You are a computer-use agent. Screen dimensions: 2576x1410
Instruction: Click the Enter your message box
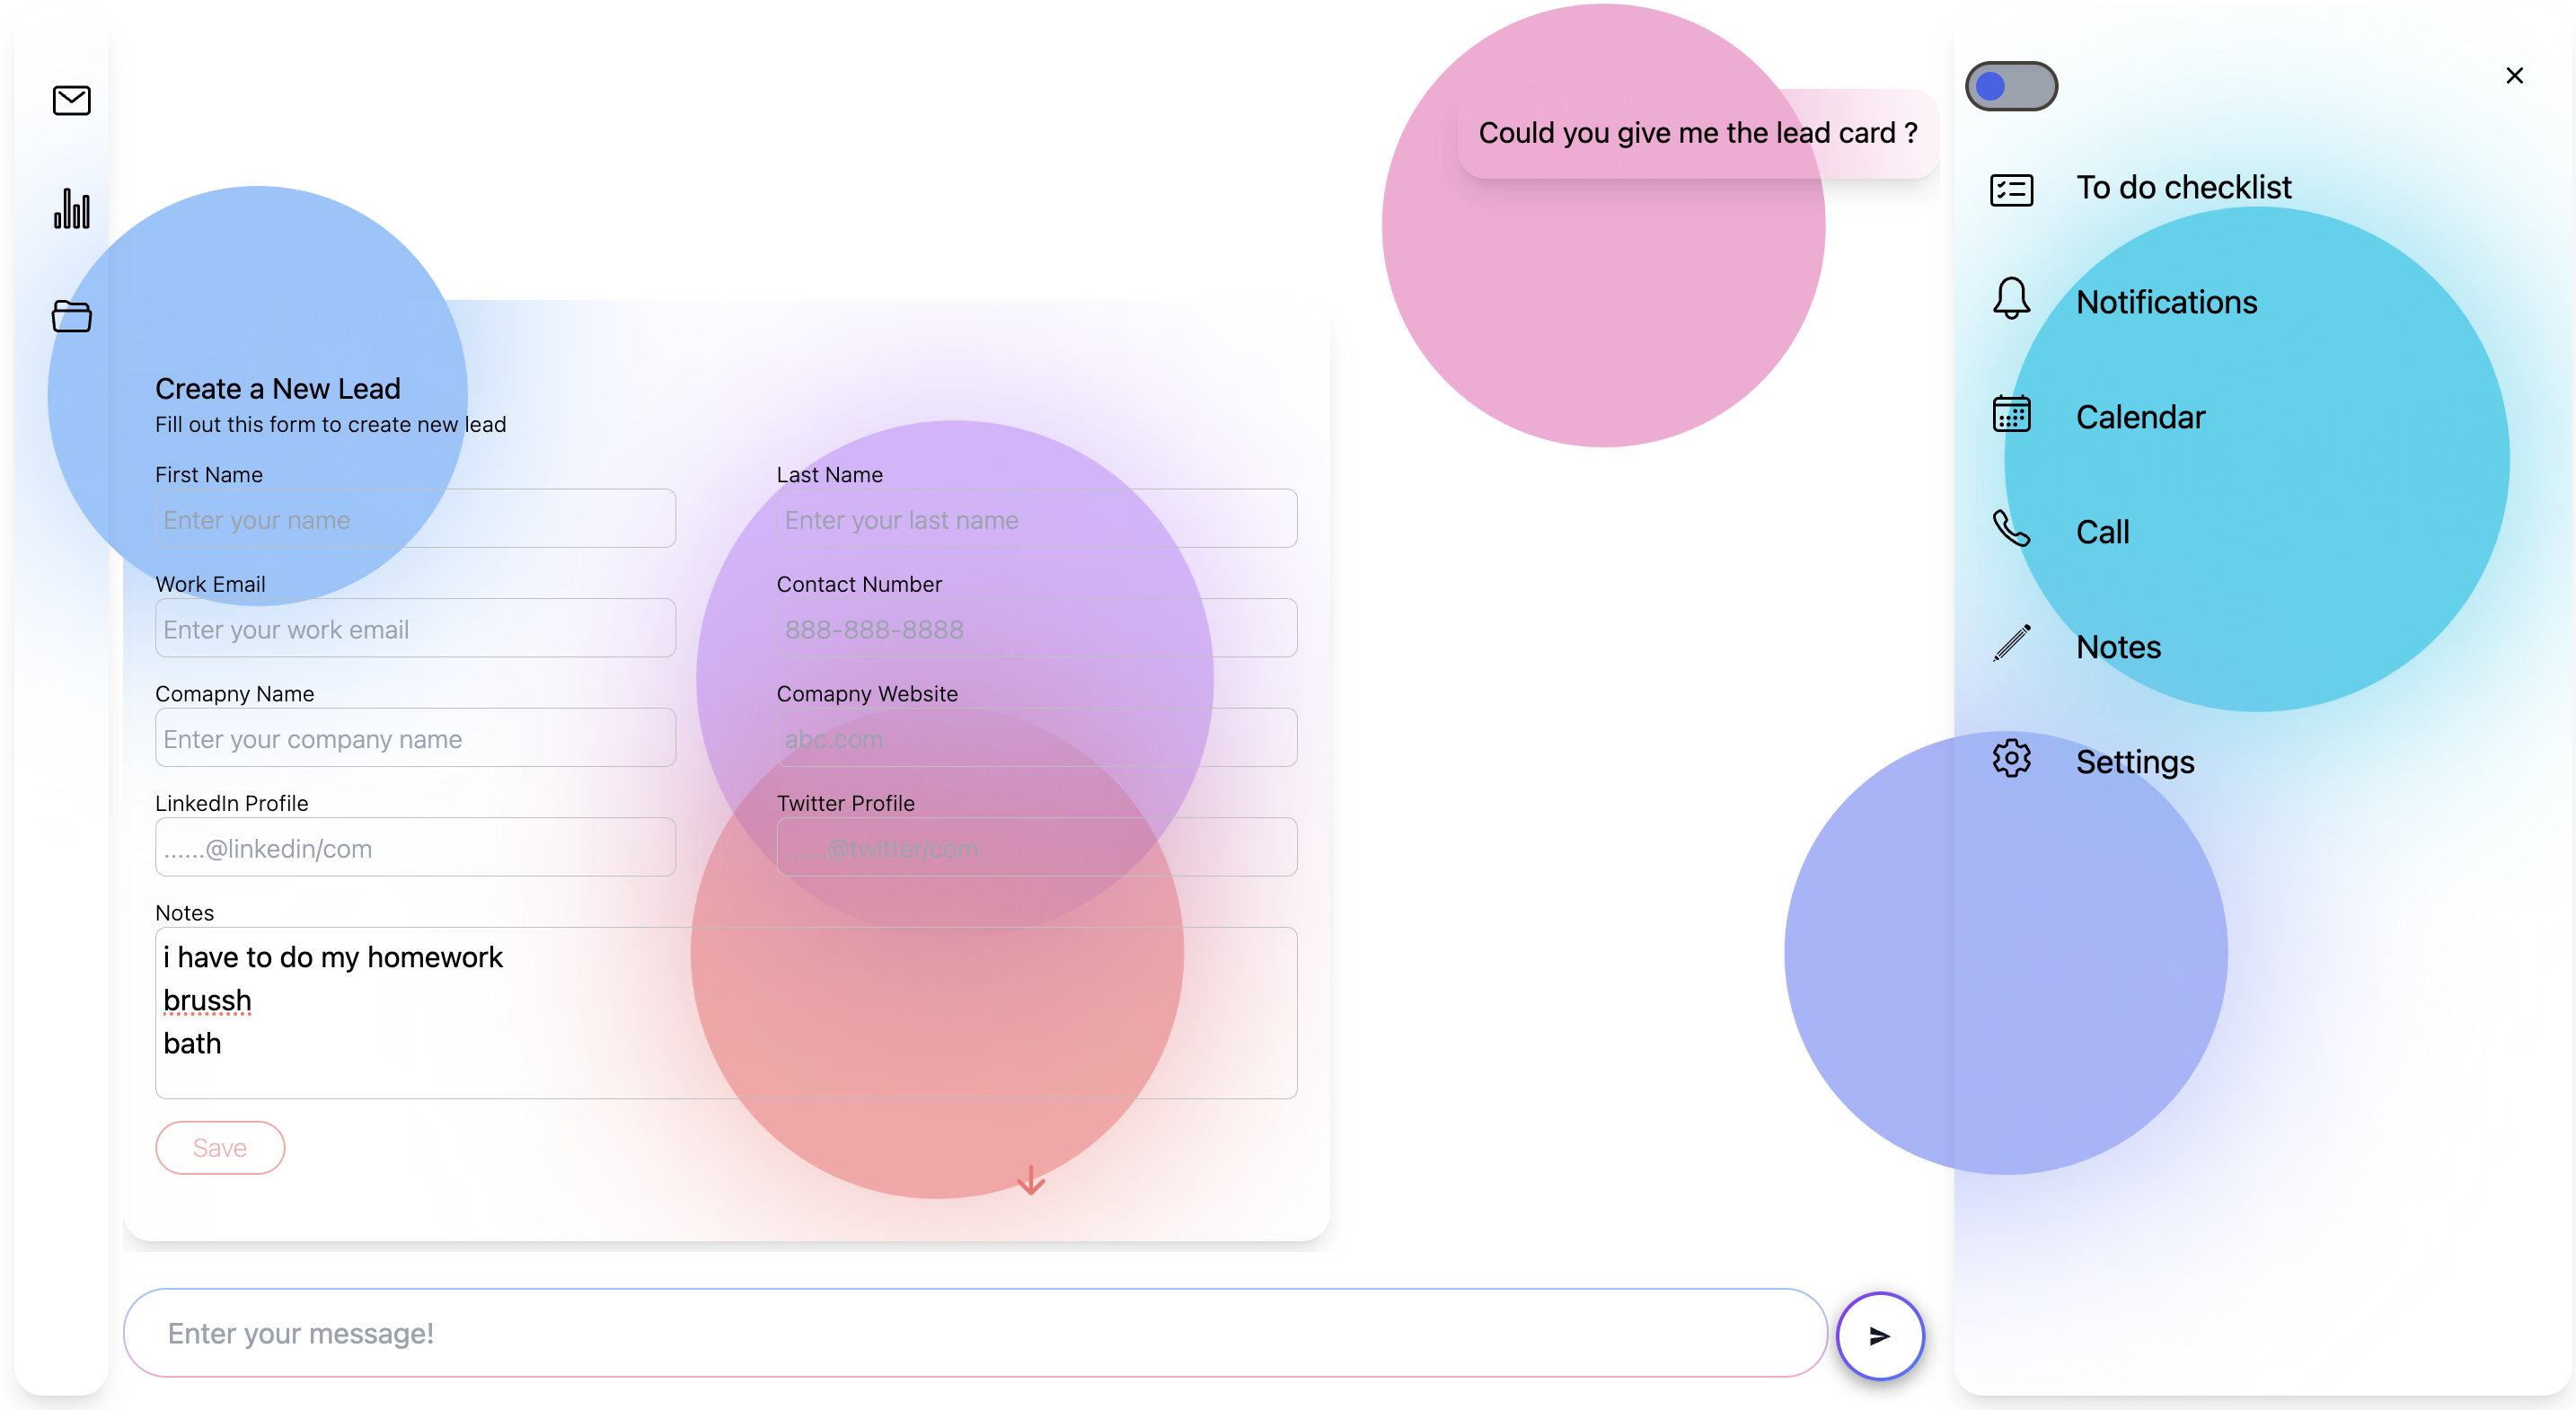coord(975,1333)
